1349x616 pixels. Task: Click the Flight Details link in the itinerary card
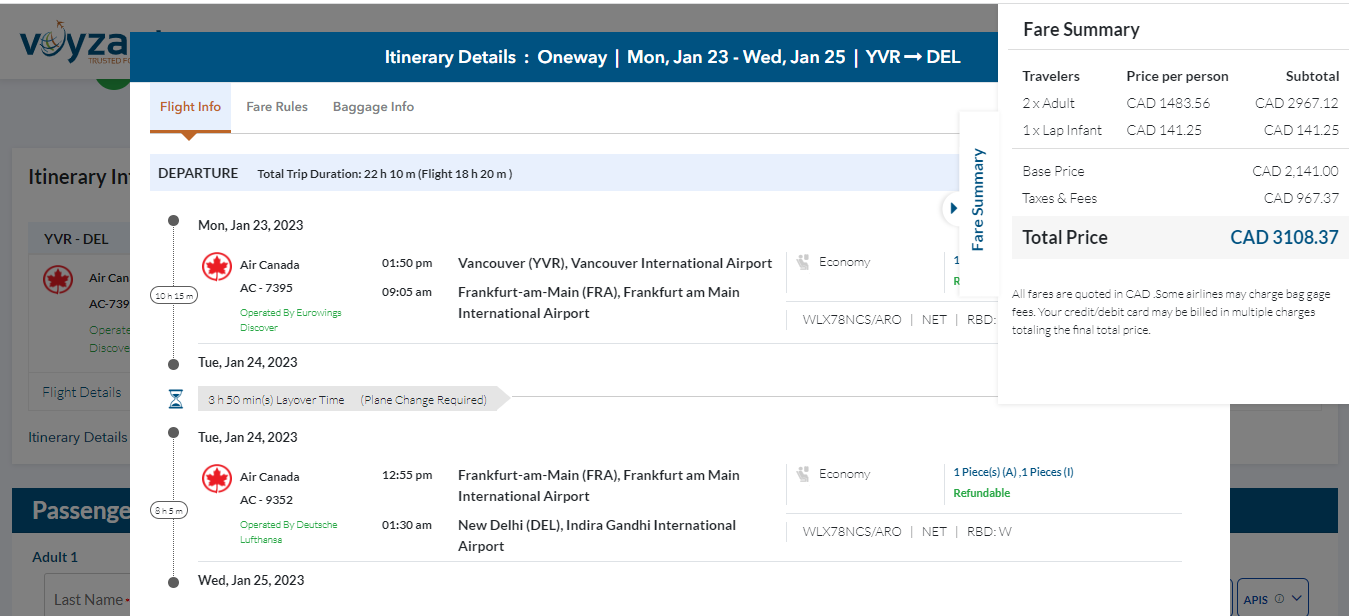(82, 392)
